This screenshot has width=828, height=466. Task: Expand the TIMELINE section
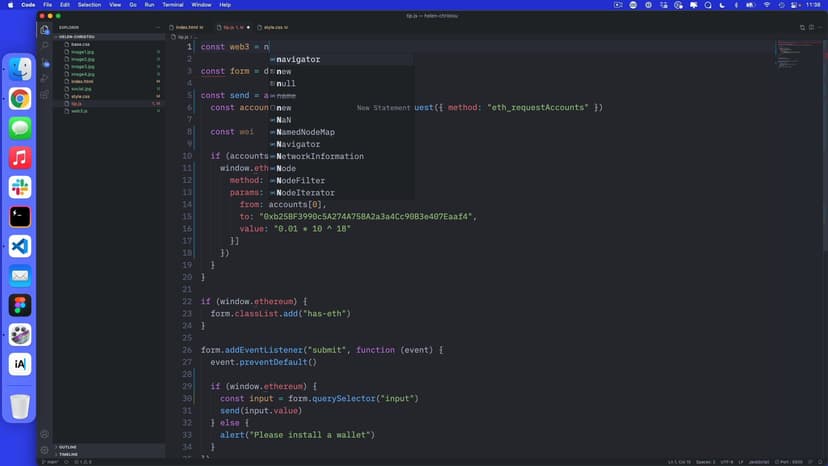[69, 454]
